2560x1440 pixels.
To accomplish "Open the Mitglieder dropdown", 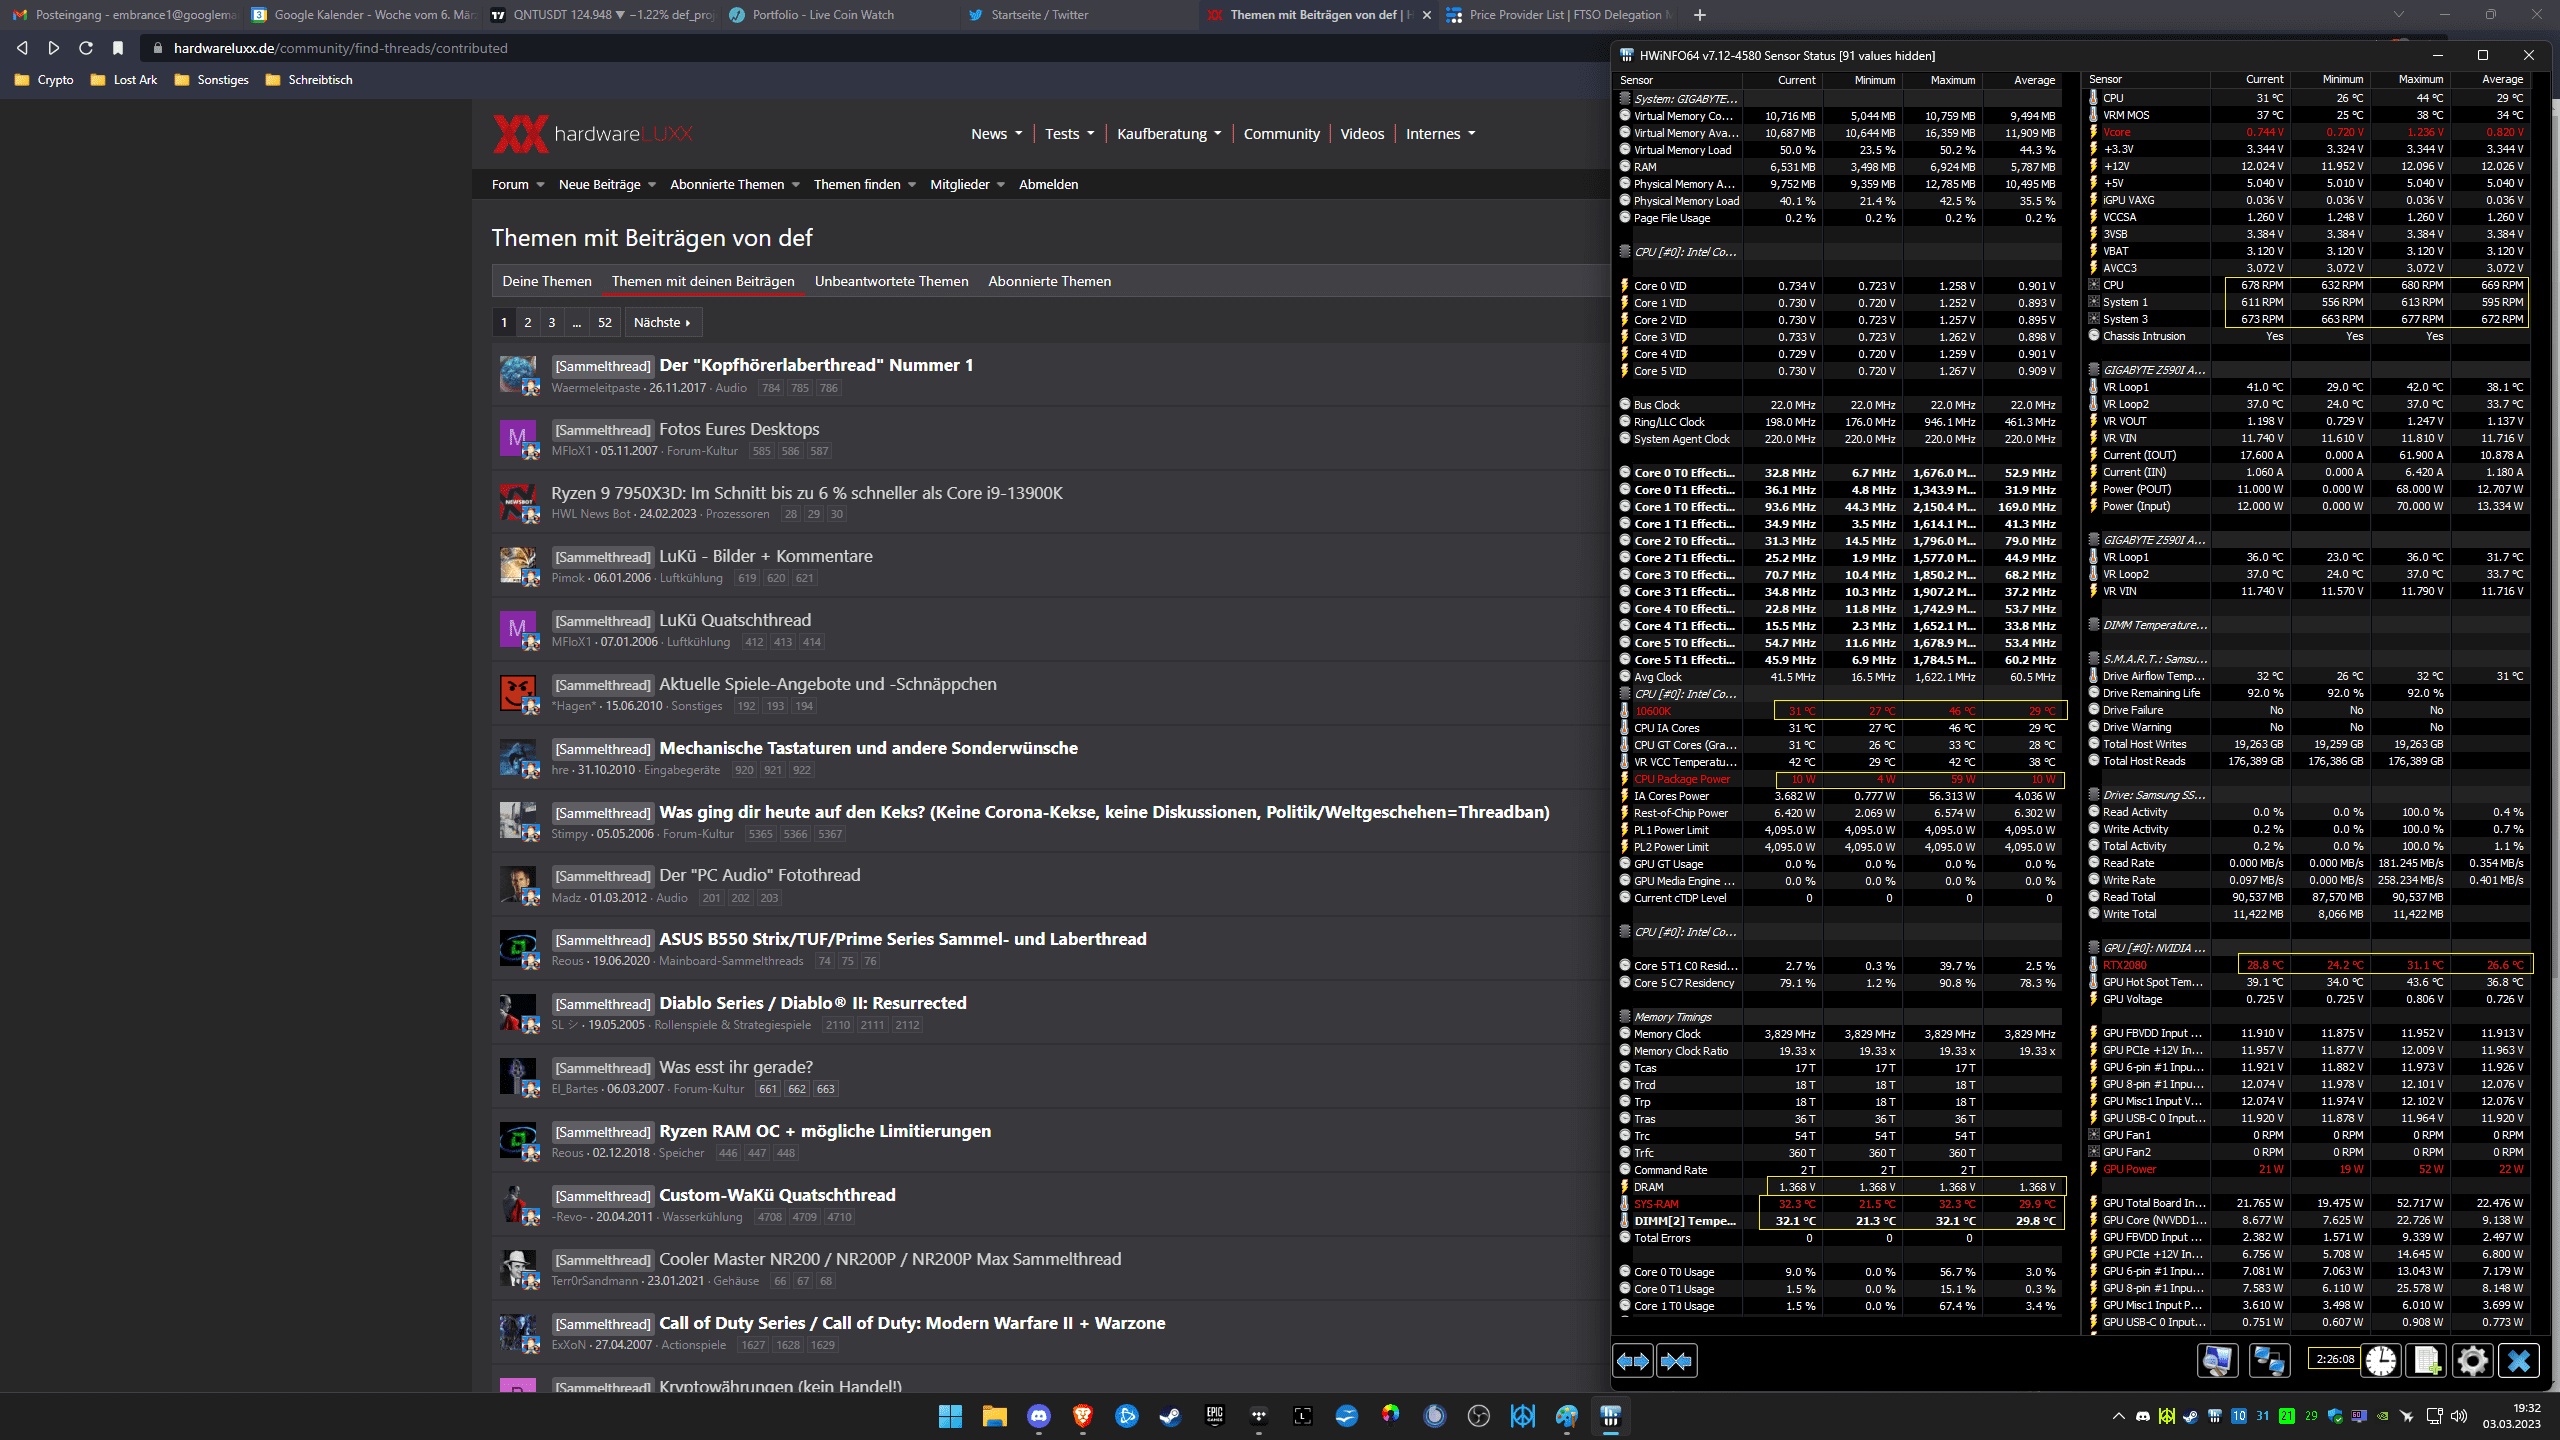I will coord(967,184).
